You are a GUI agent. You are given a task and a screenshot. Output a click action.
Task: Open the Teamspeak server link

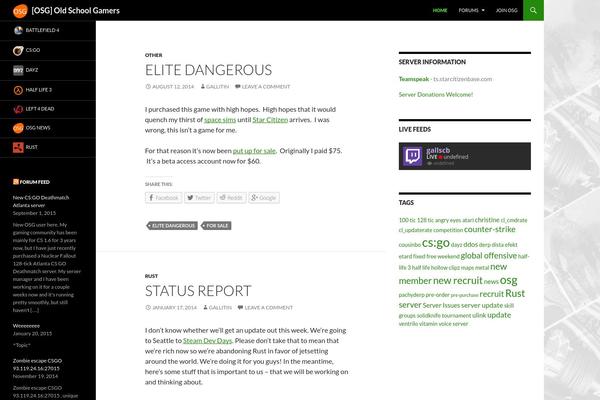pos(414,79)
